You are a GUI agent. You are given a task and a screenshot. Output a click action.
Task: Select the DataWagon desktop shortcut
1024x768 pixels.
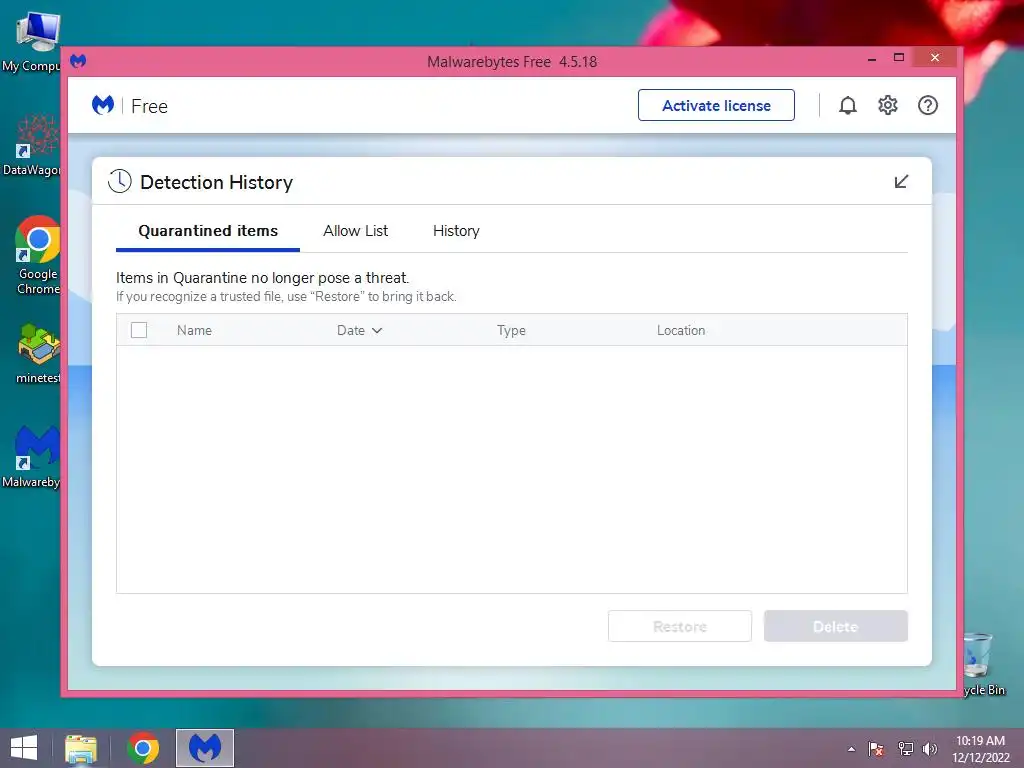tap(37, 145)
